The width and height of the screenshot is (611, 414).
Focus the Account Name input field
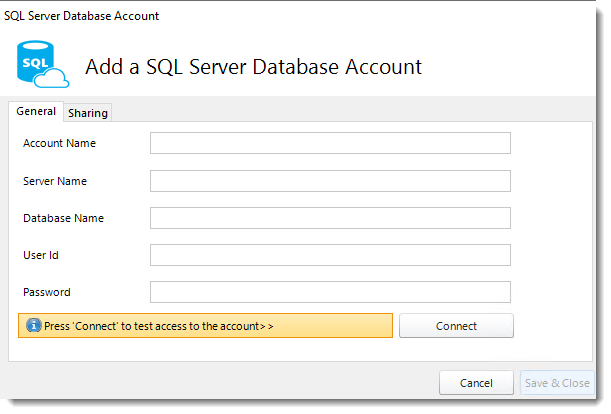pyautogui.click(x=330, y=143)
